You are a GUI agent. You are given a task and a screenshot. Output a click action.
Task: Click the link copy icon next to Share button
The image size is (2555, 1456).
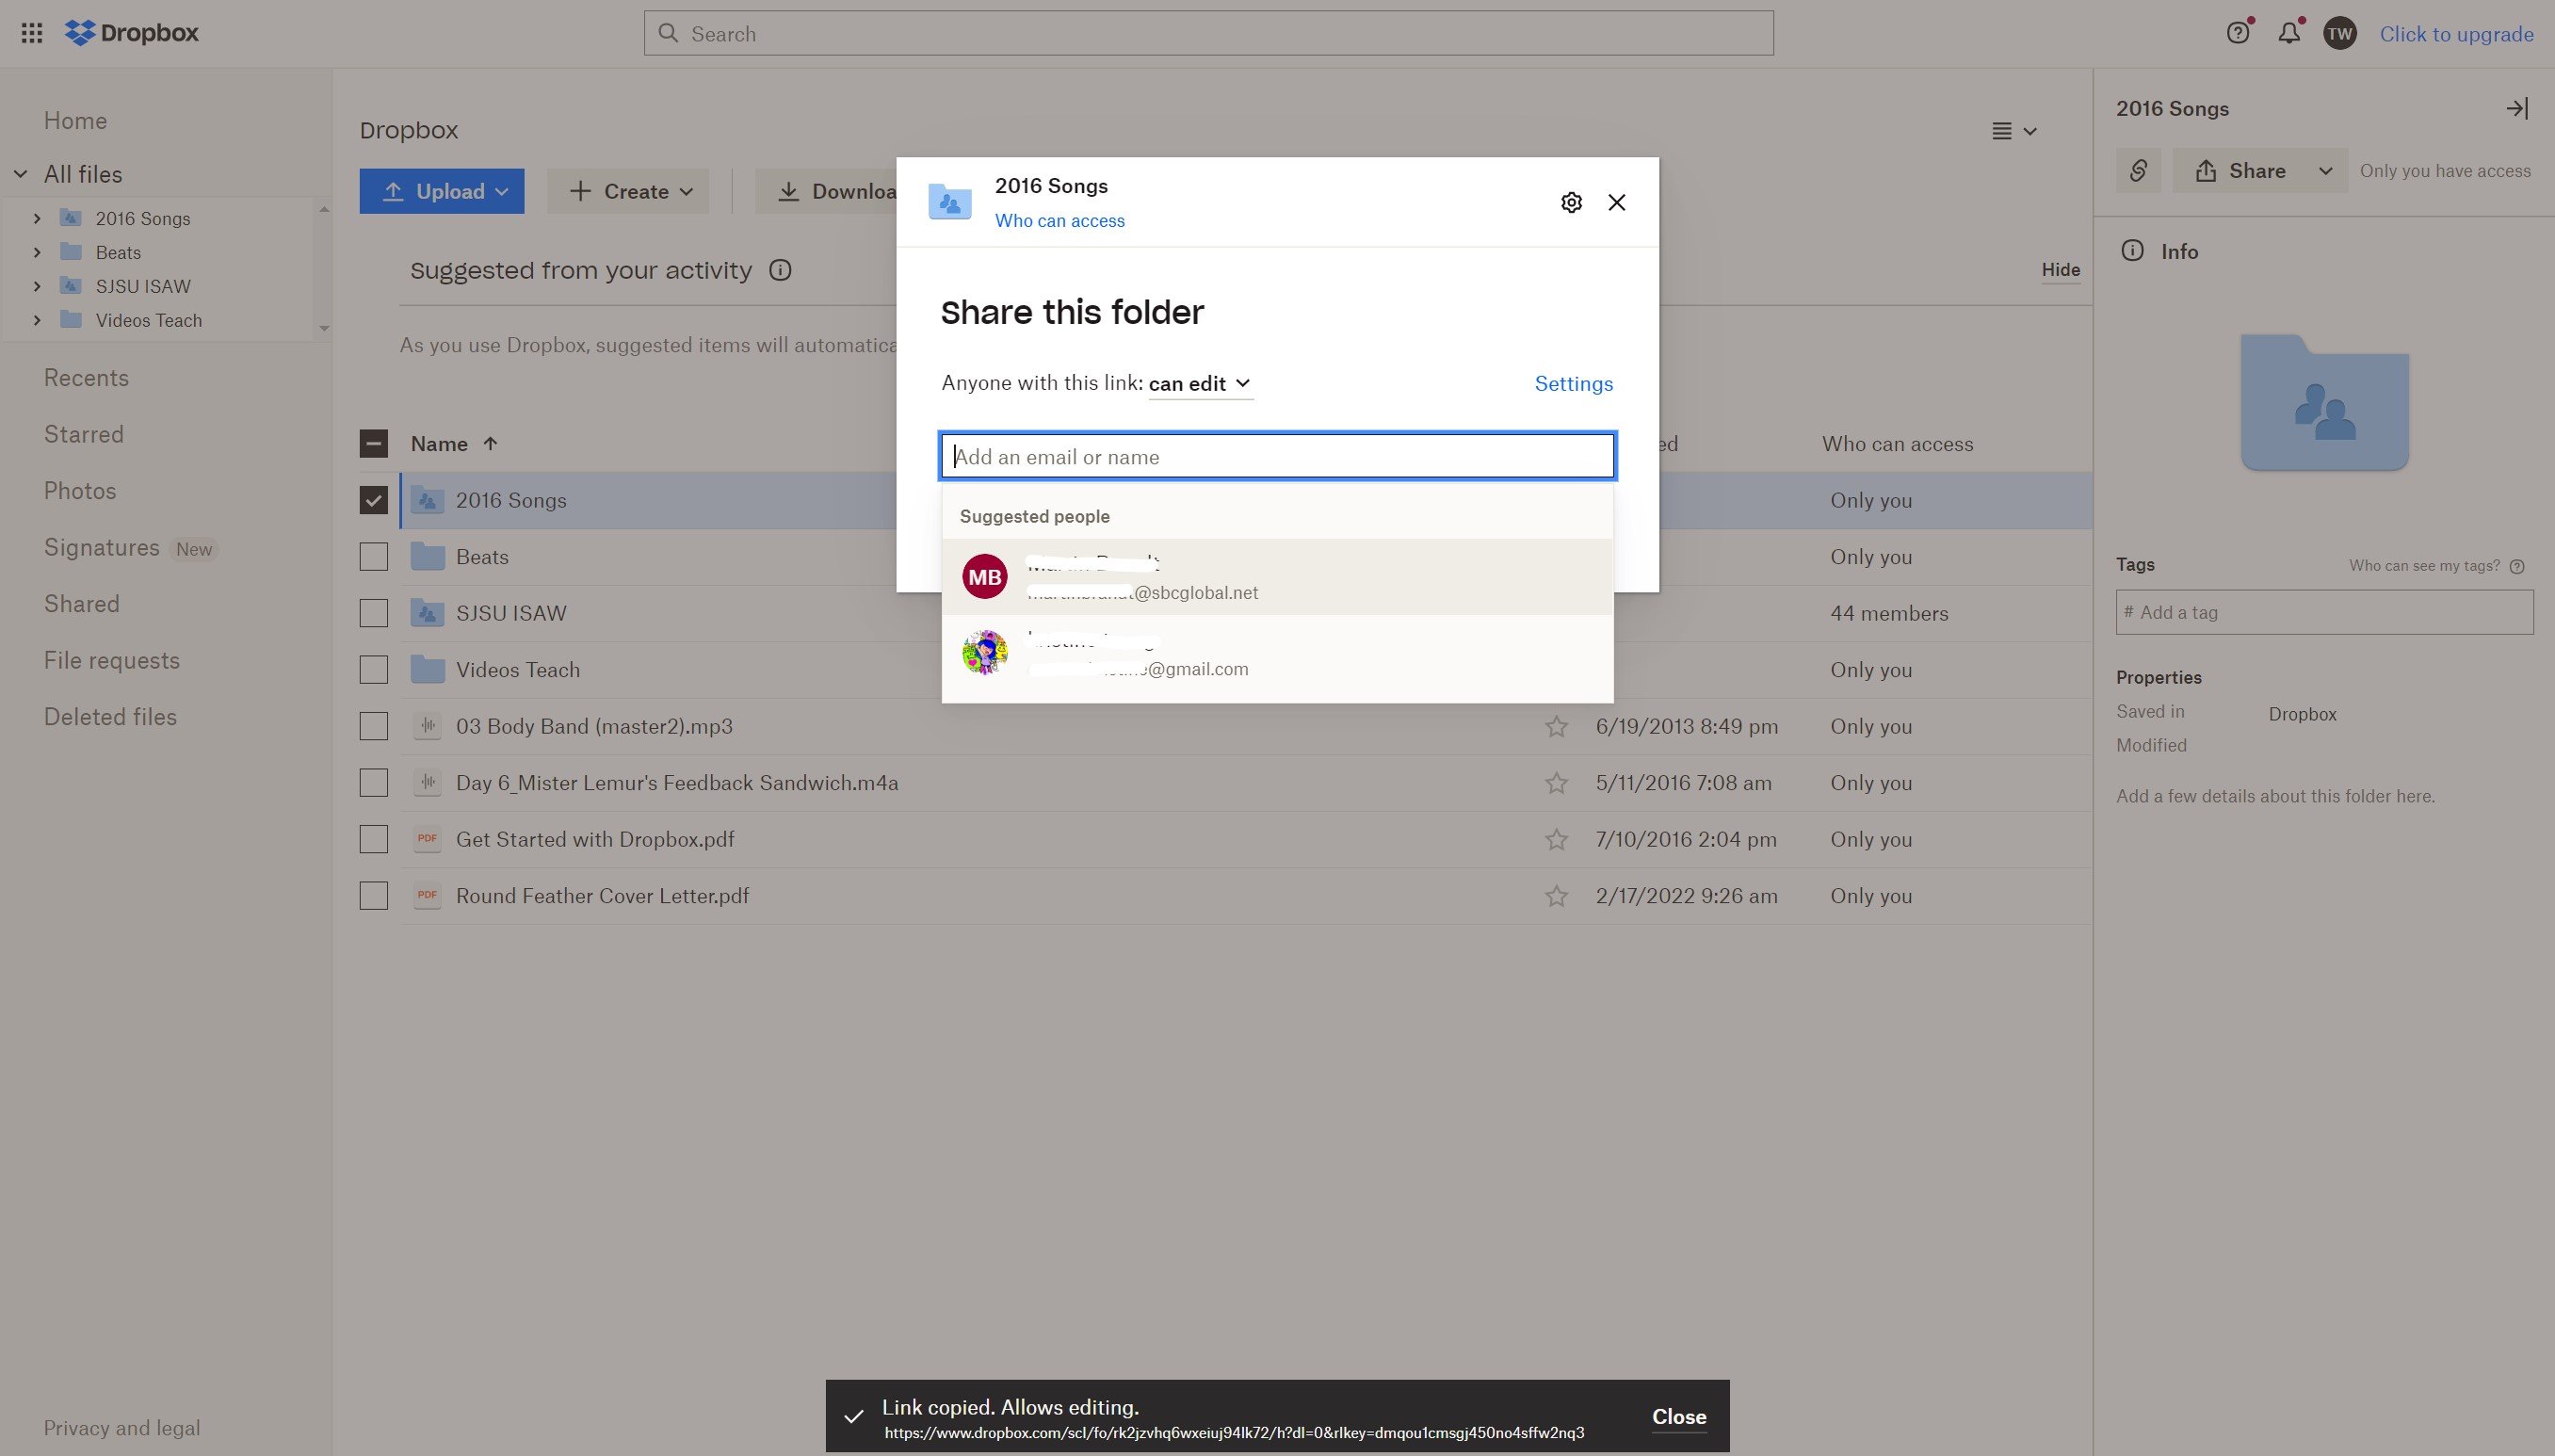click(2141, 170)
